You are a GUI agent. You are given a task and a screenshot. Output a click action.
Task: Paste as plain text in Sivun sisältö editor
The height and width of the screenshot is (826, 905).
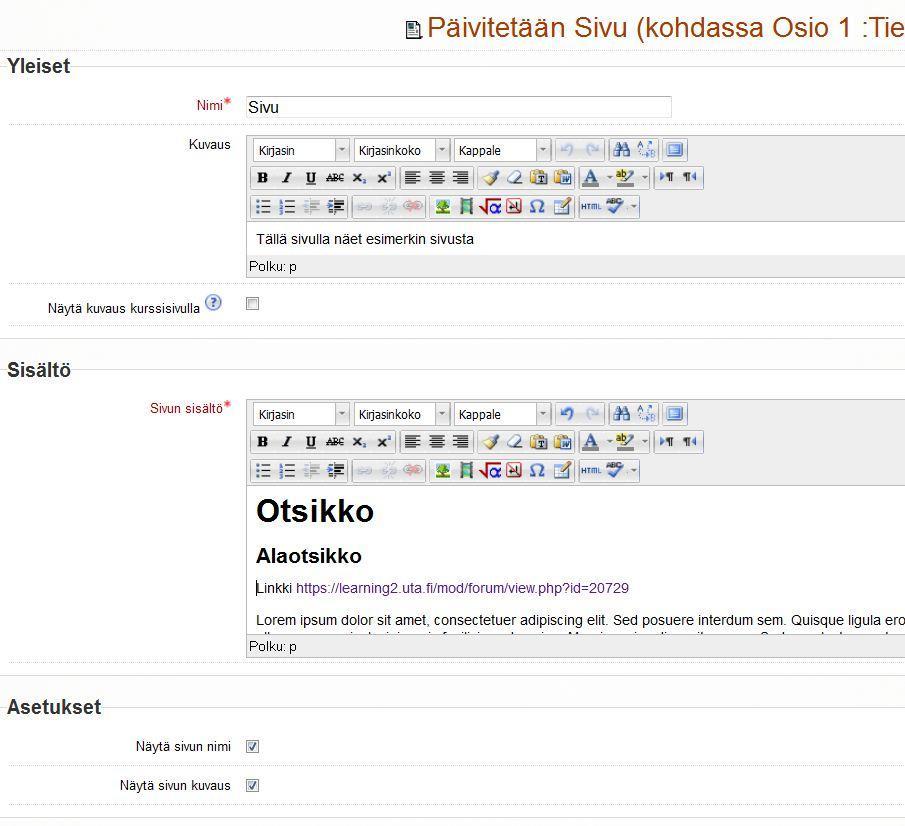coord(538,442)
